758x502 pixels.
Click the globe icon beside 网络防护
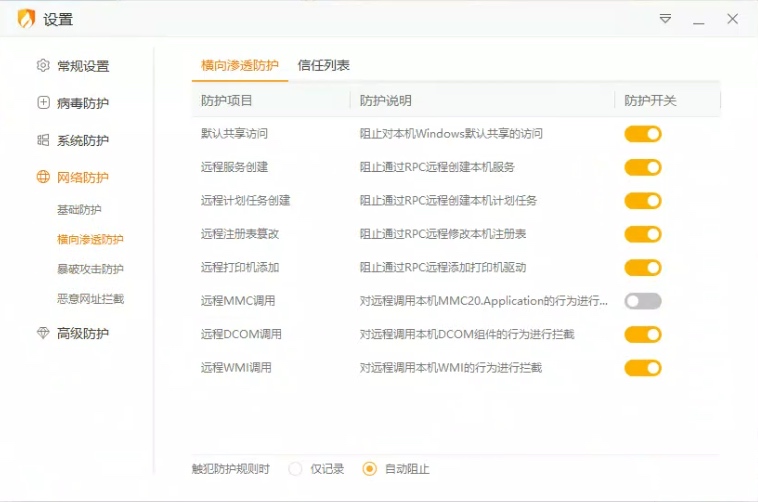(43, 177)
